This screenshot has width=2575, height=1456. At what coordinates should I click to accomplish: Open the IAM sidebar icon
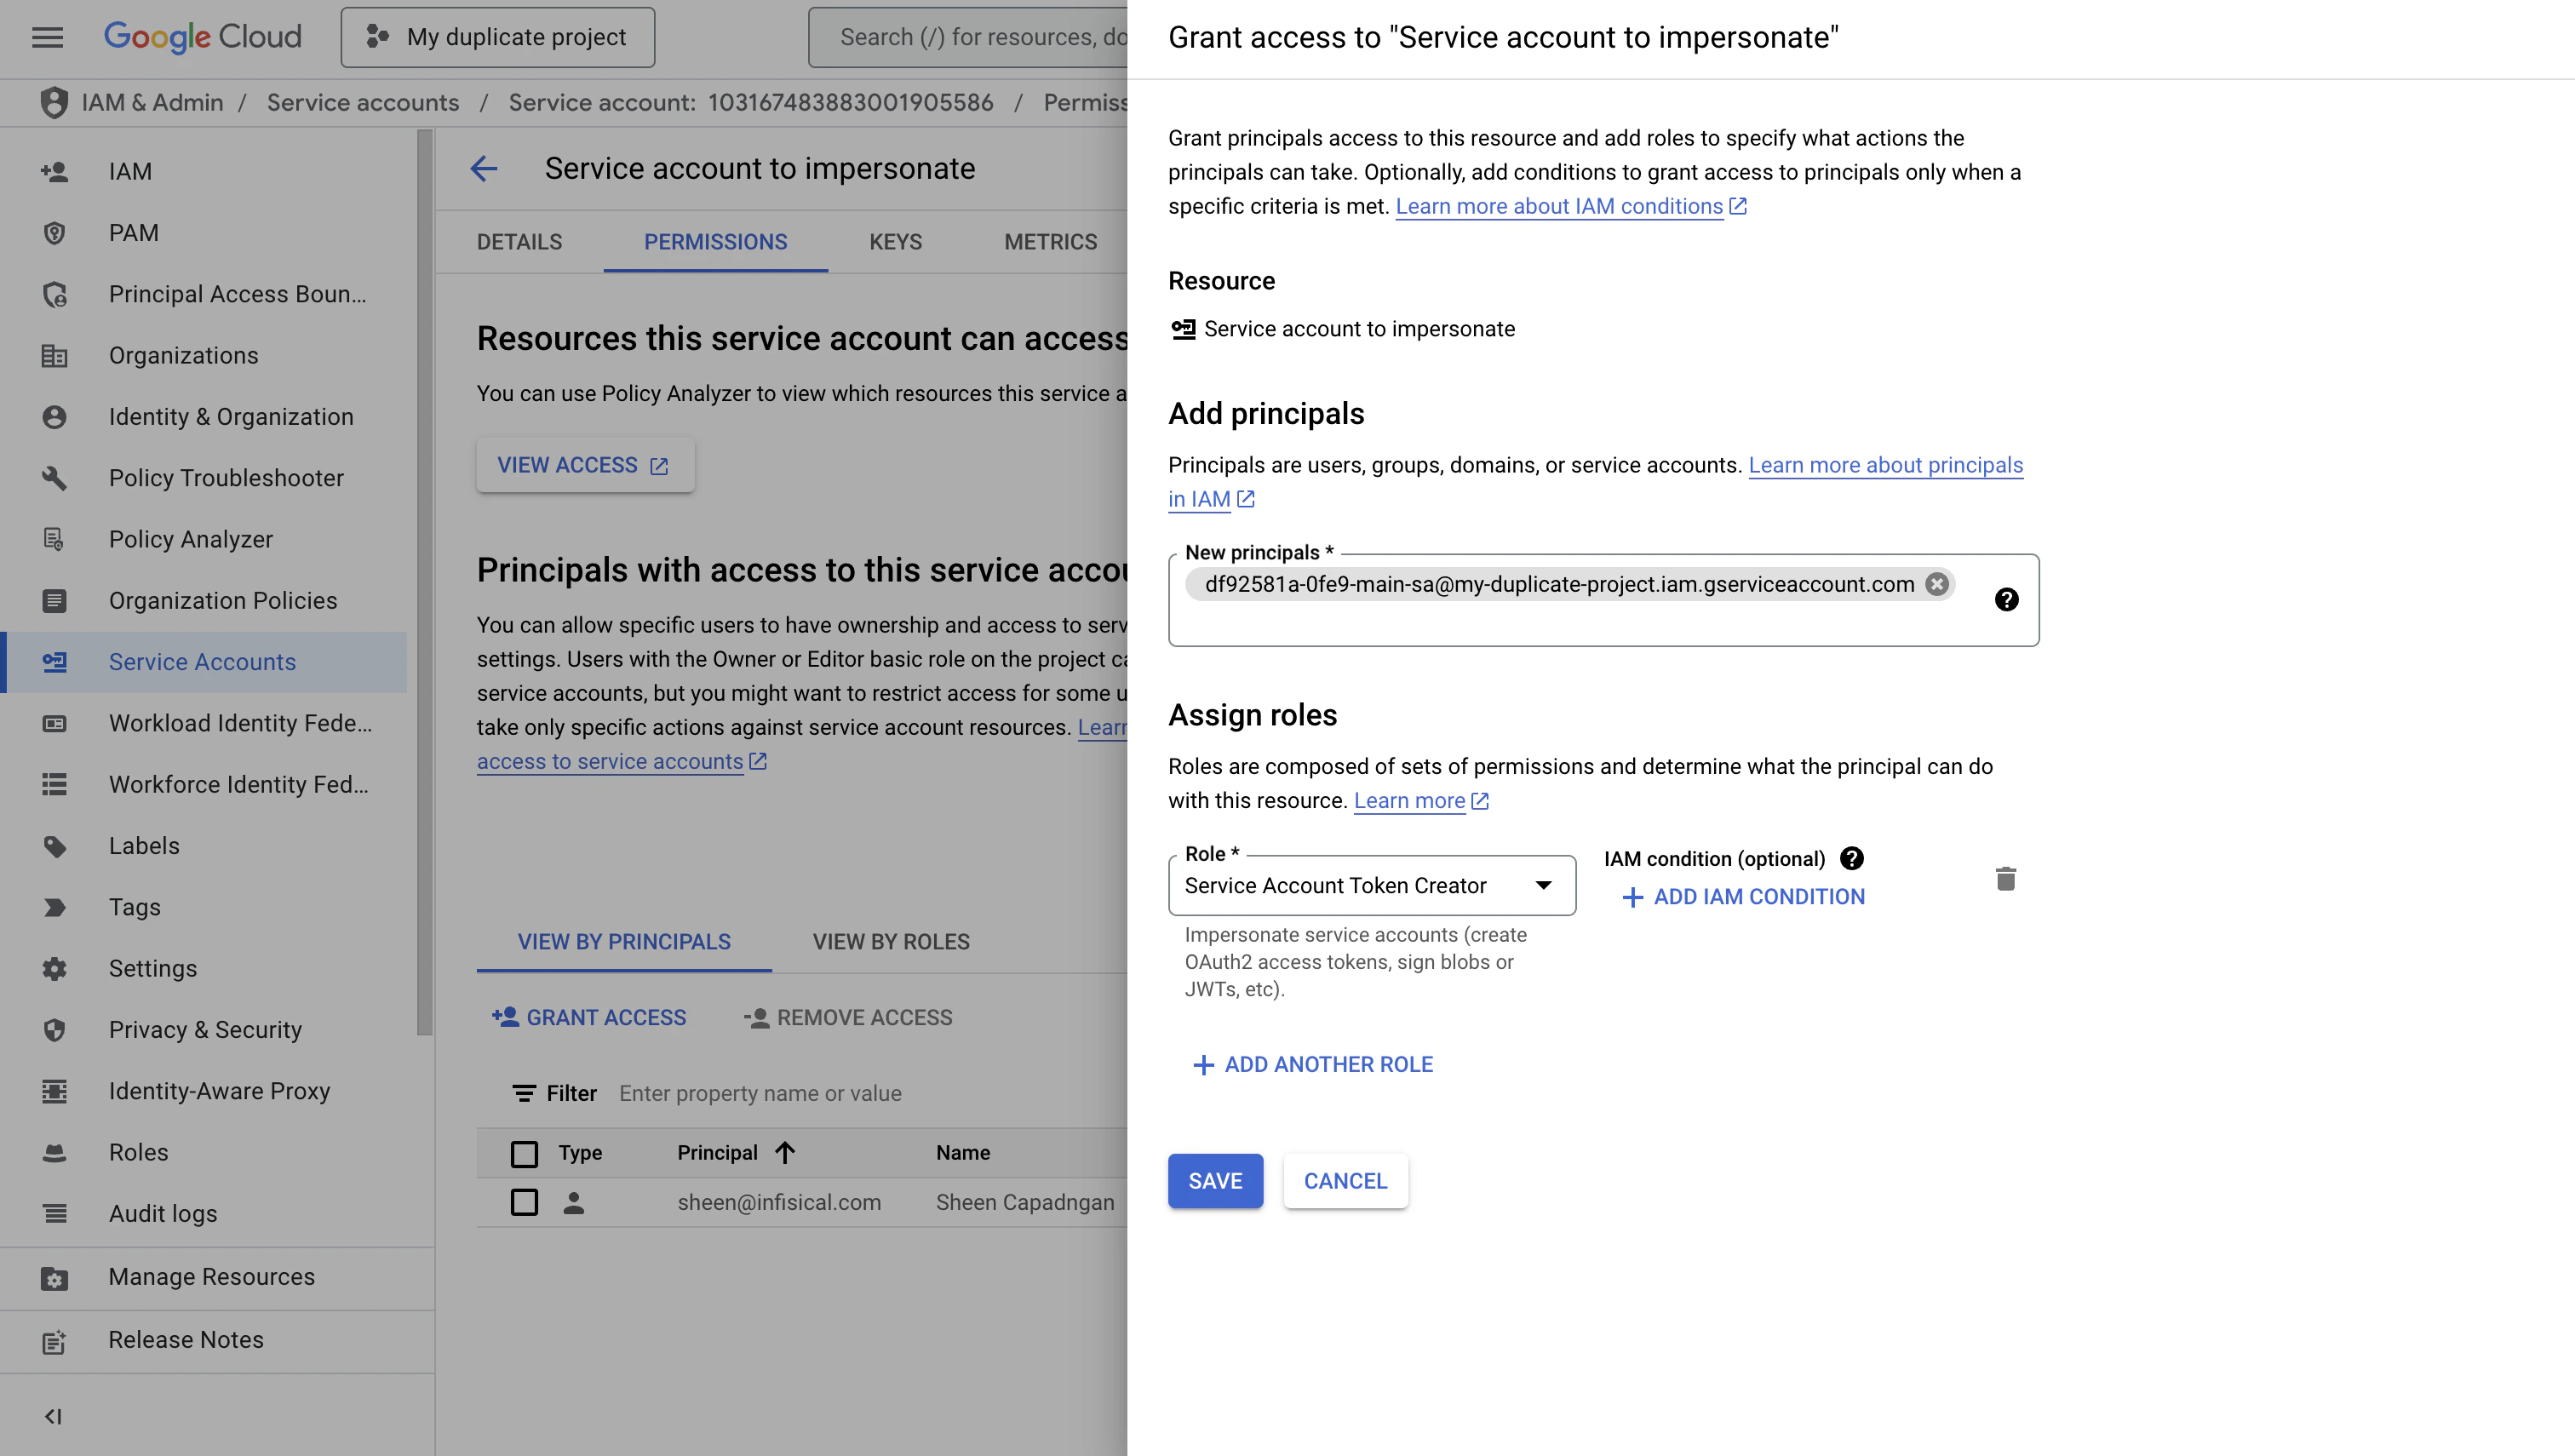point(55,171)
